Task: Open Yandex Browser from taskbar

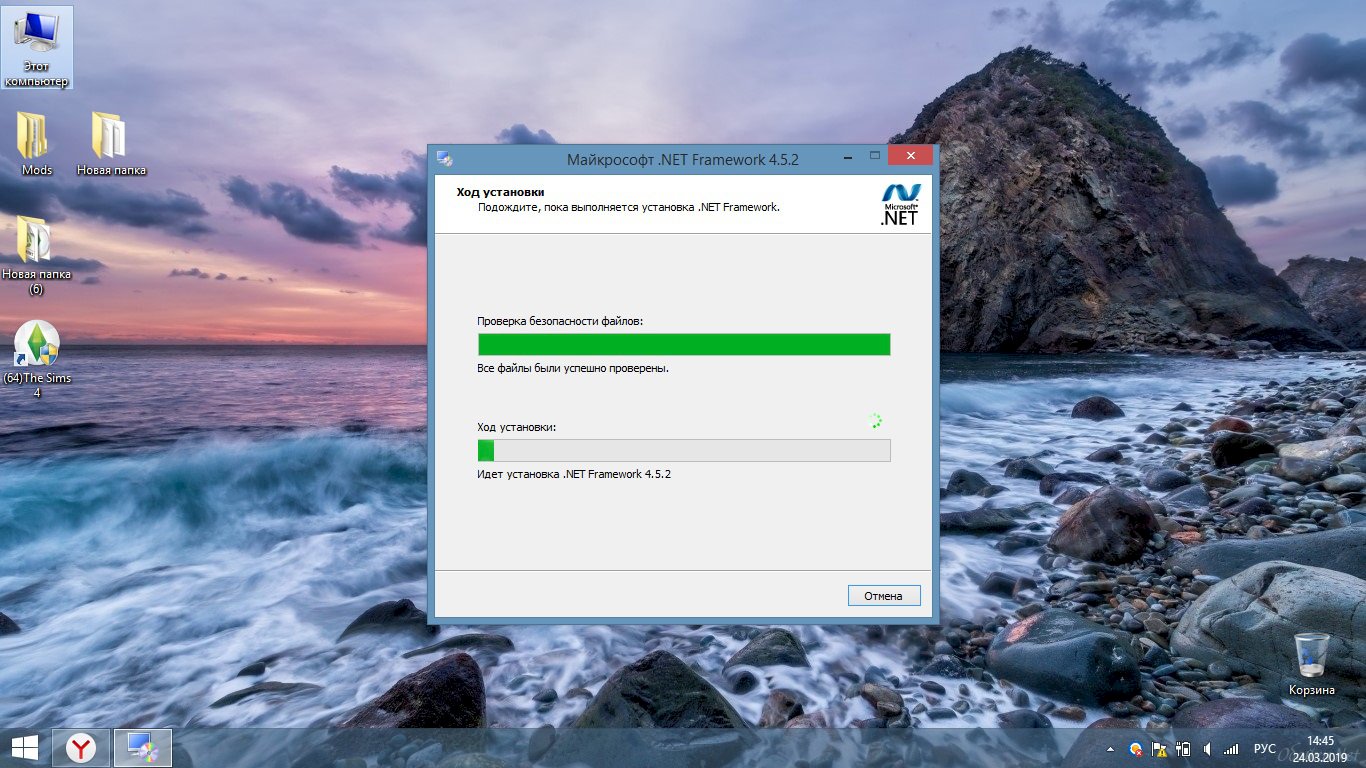Action: pyautogui.click(x=81, y=748)
